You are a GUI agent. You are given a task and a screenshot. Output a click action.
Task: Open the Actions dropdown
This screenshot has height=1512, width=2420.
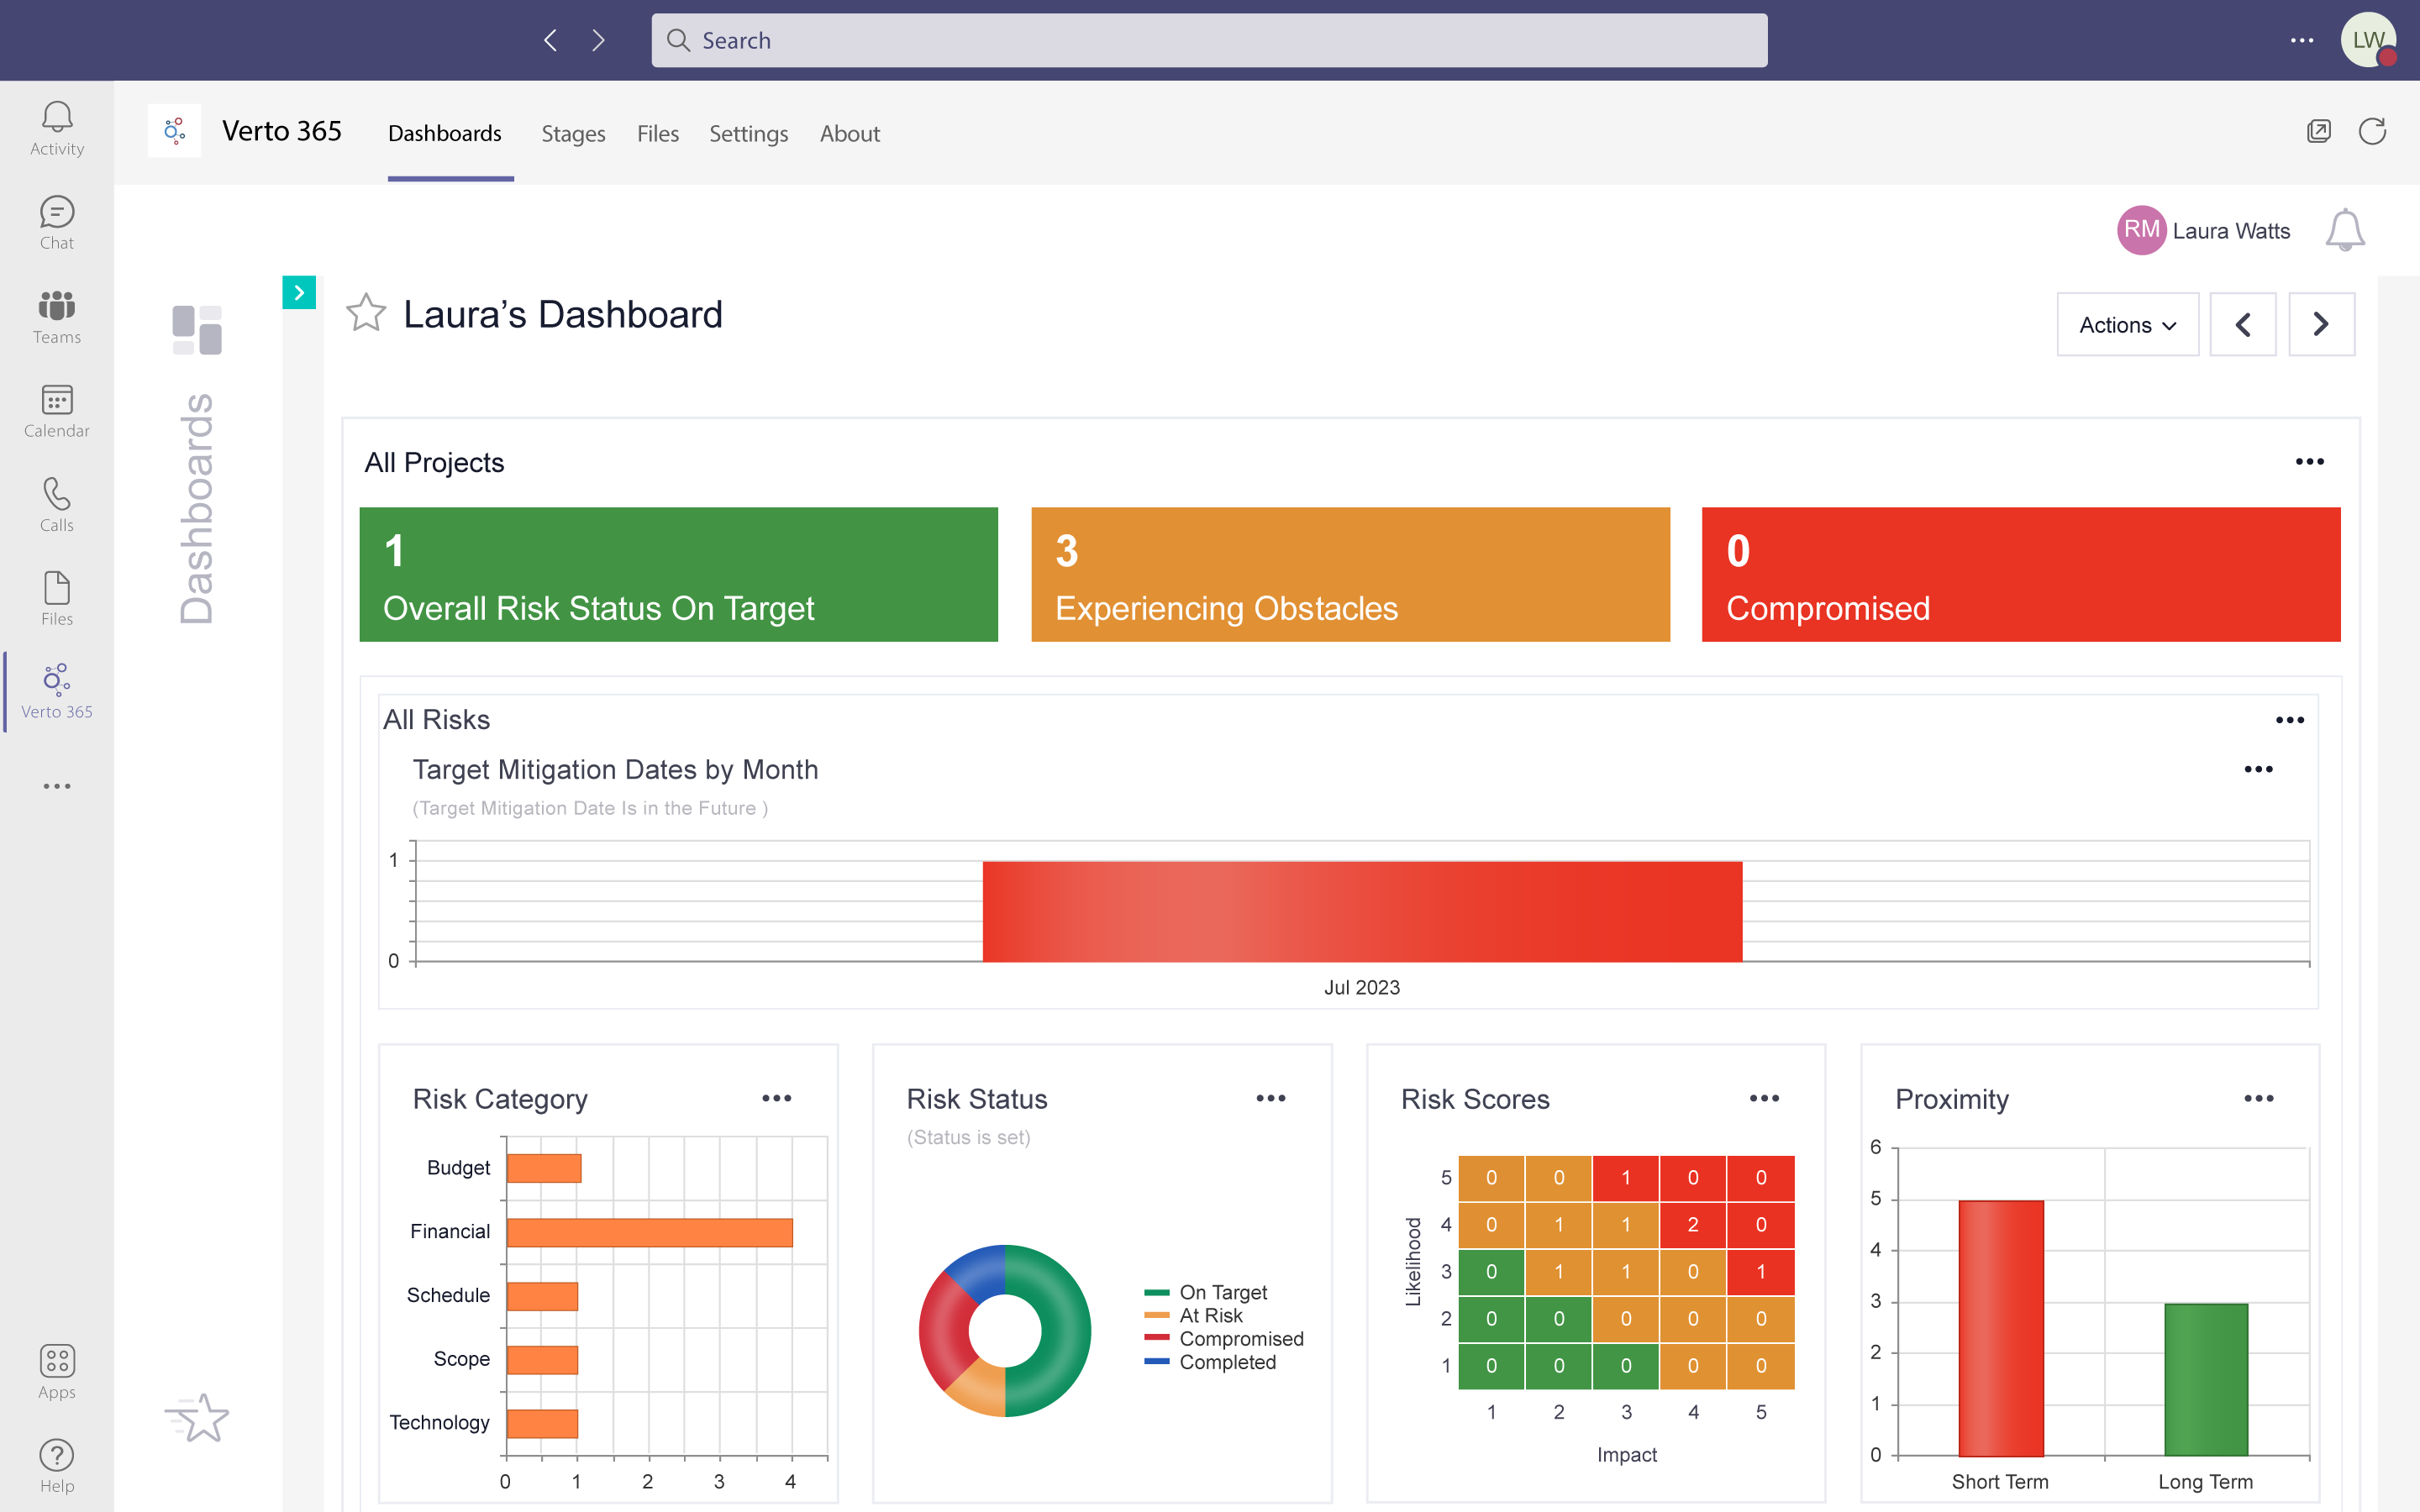(x=2127, y=325)
